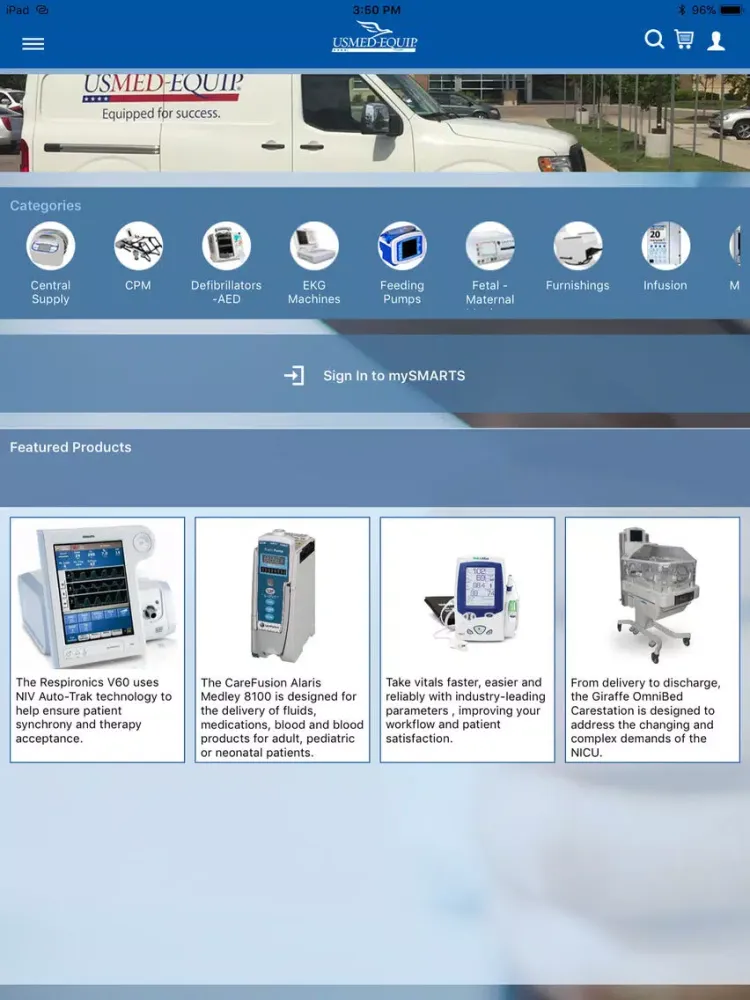The height and width of the screenshot is (1000, 750).
Task: Select the Feeding Pumps category icon
Action: [x=402, y=246]
